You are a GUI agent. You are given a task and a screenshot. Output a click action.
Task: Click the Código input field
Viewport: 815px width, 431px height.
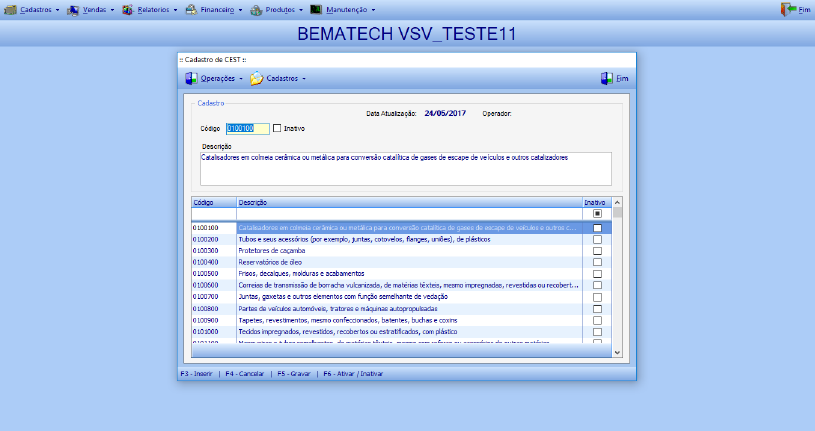[248, 128]
